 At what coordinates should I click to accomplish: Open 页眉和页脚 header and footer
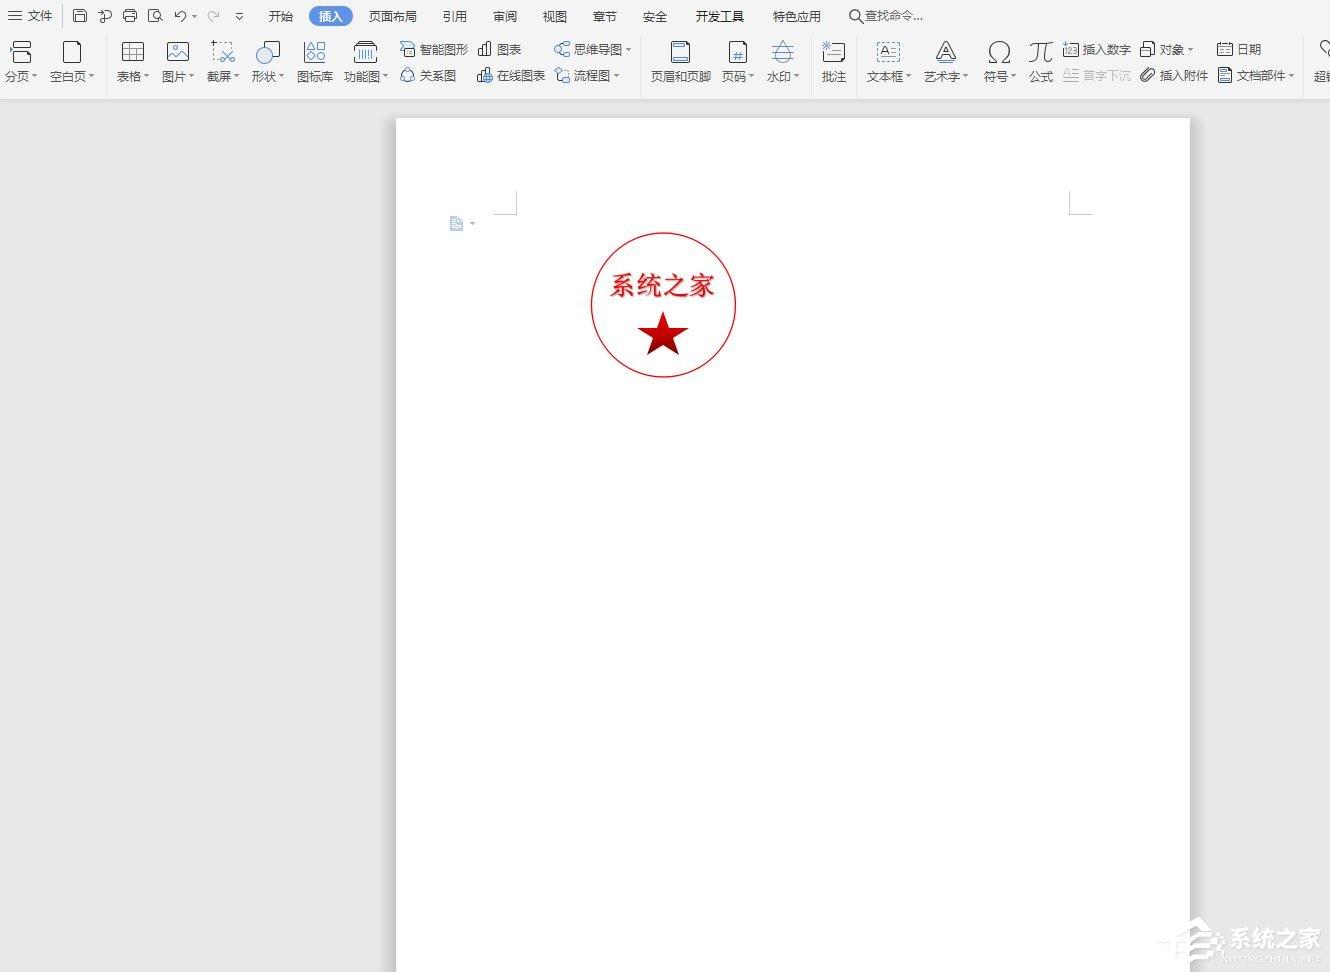click(x=680, y=61)
